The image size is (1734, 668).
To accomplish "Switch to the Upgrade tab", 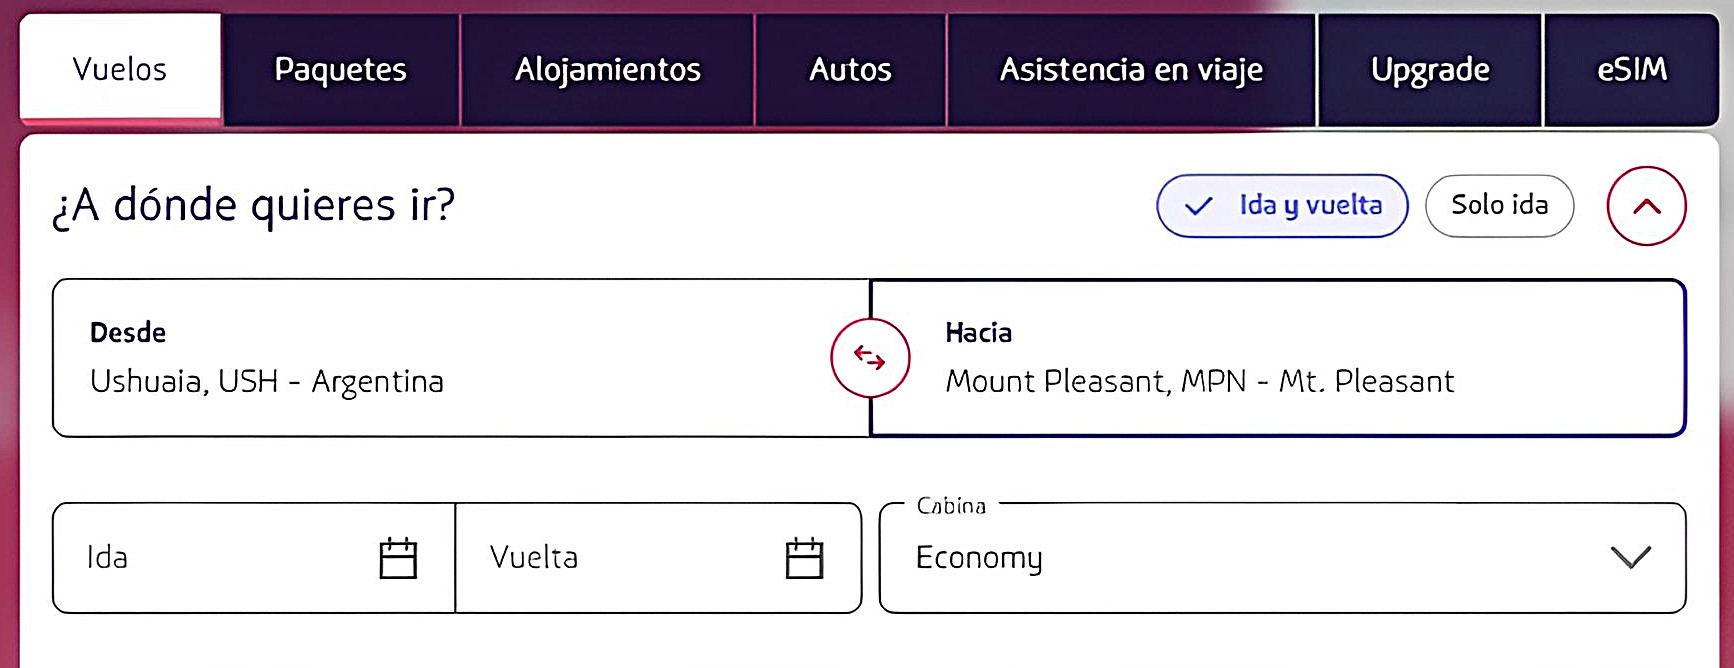I will click(x=1430, y=70).
